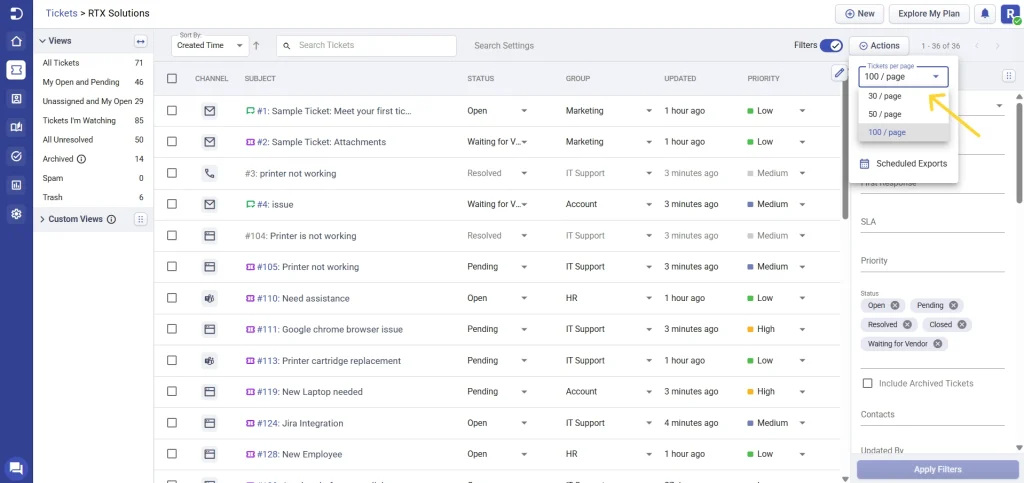Image resolution: width=1024 pixels, height=483 pixels.
Task: Click the app logo at top left
Action: [x=16, y=13]
